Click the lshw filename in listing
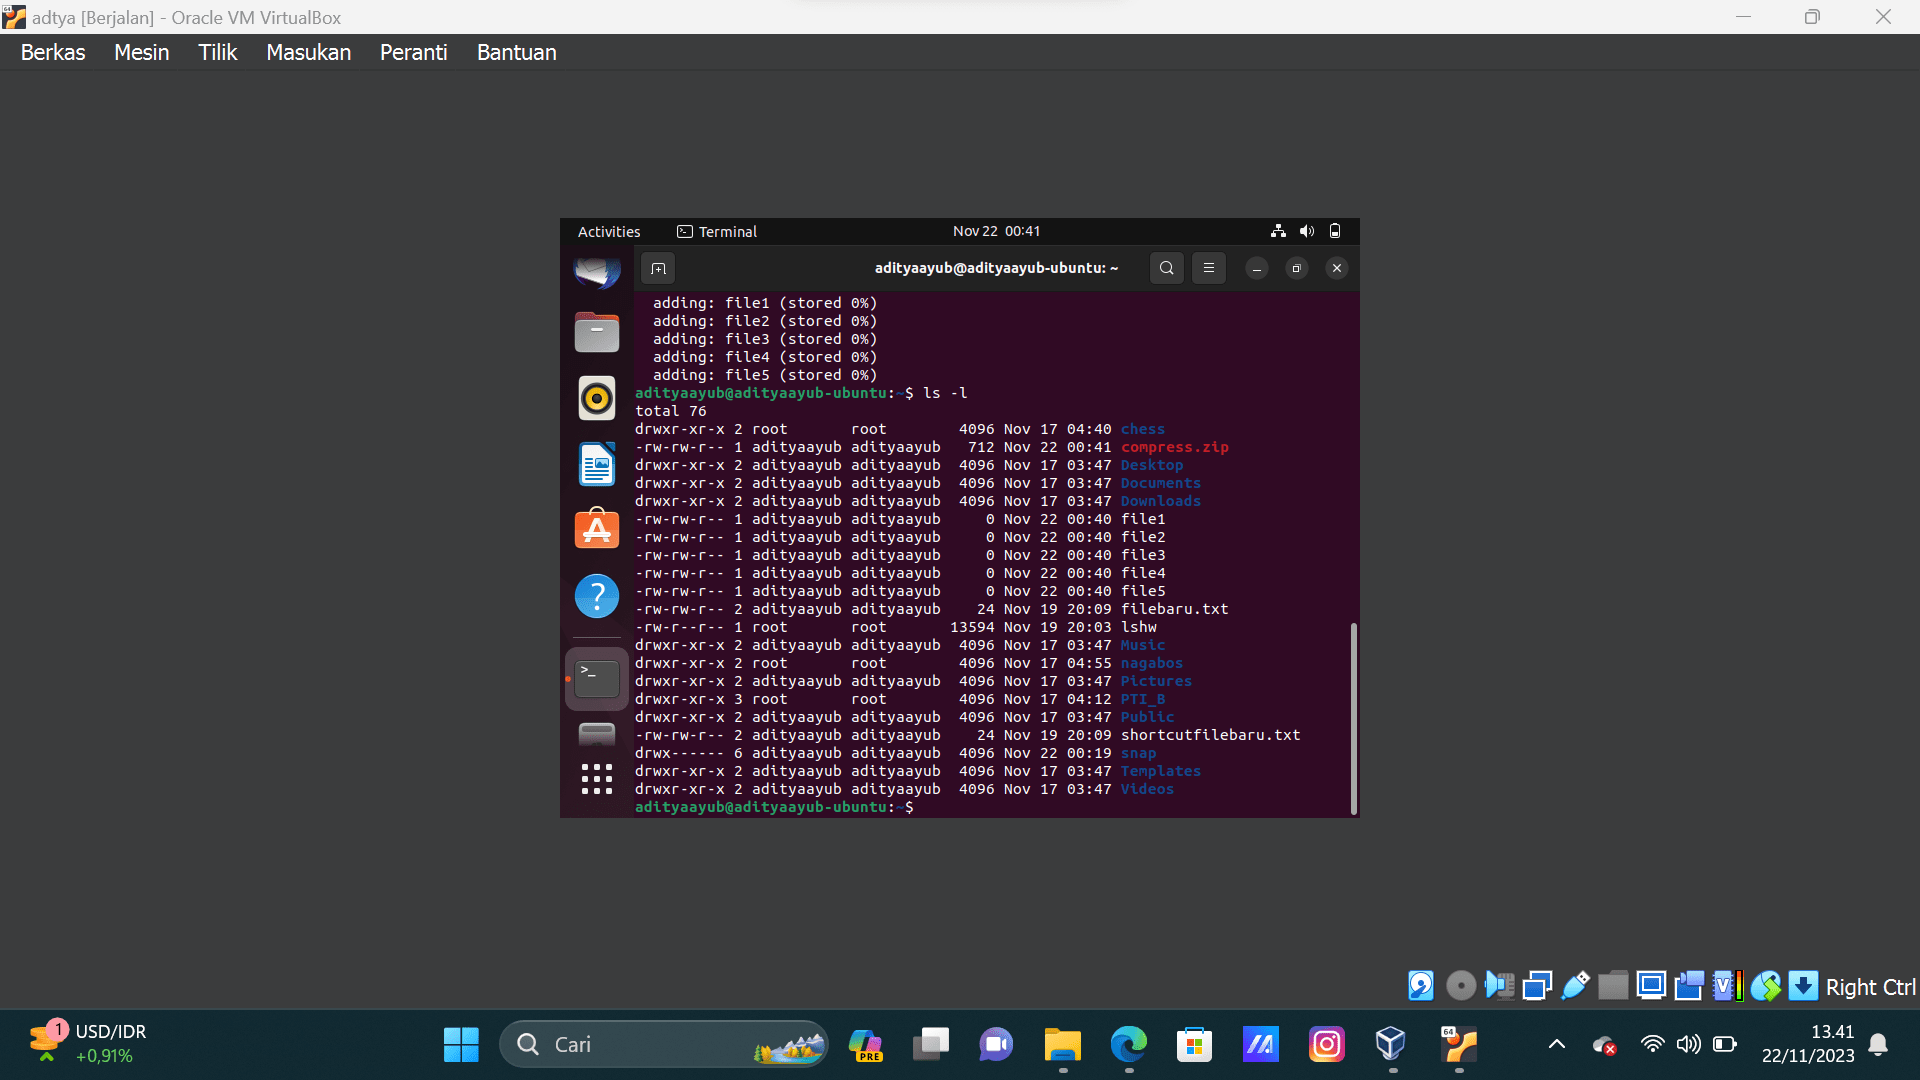 [x=1138, y=627]
